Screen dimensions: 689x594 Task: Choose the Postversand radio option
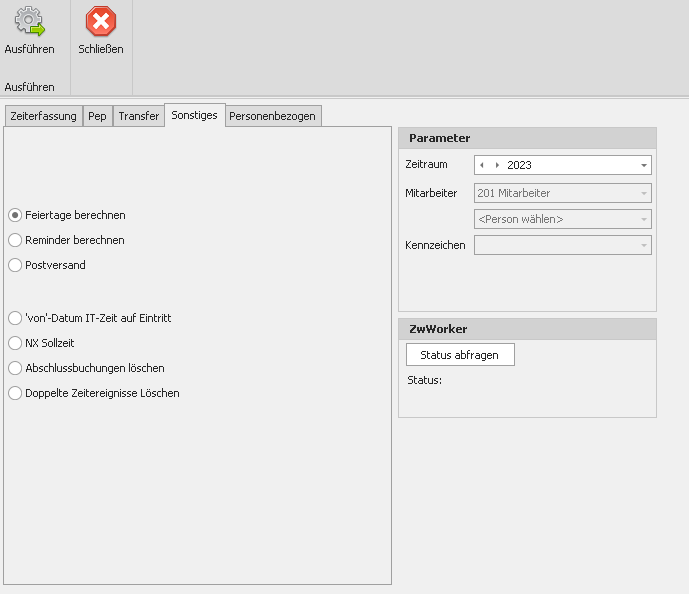pyautogui.click(x=15, y=265)
